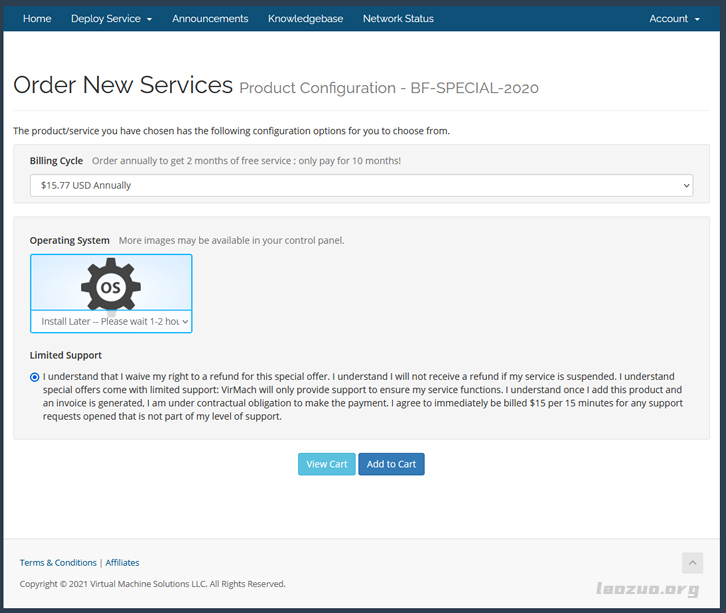Click the Order New Services heading
The image size is (726, 613).
[x=123, y=85]
